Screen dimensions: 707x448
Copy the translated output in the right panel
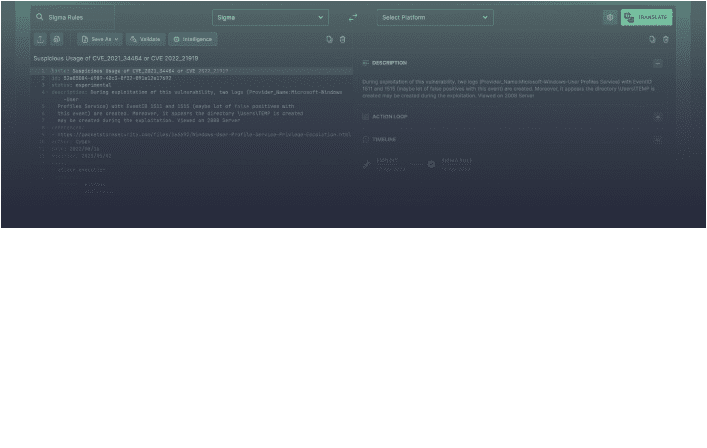(x=652, y=39)
